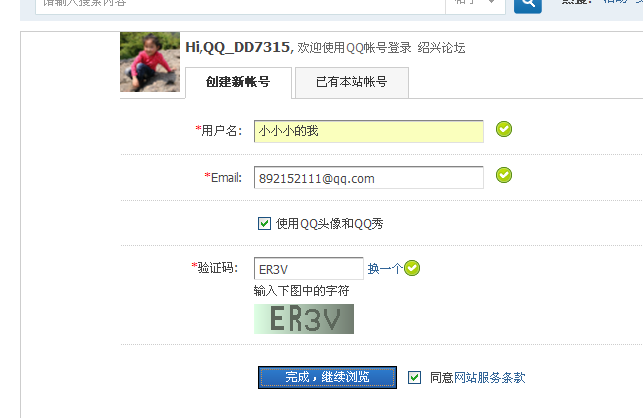
Task: Click the ER3V captcha image
Action: click(304, 319)
